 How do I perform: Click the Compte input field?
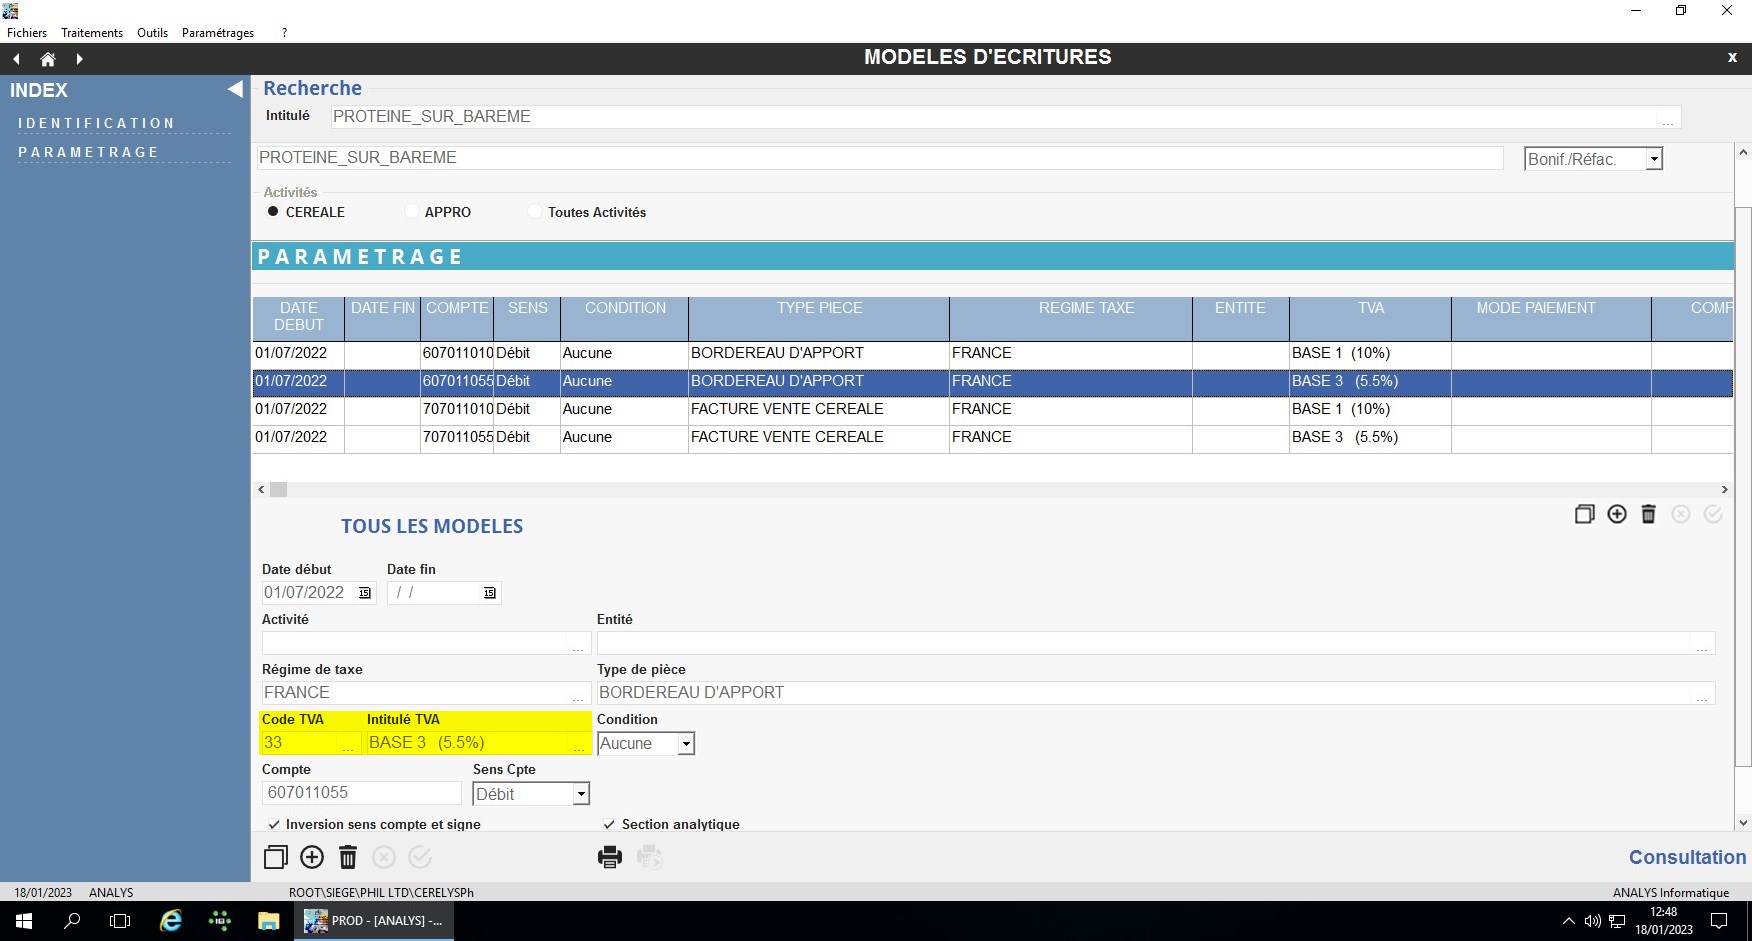point(361,793)
